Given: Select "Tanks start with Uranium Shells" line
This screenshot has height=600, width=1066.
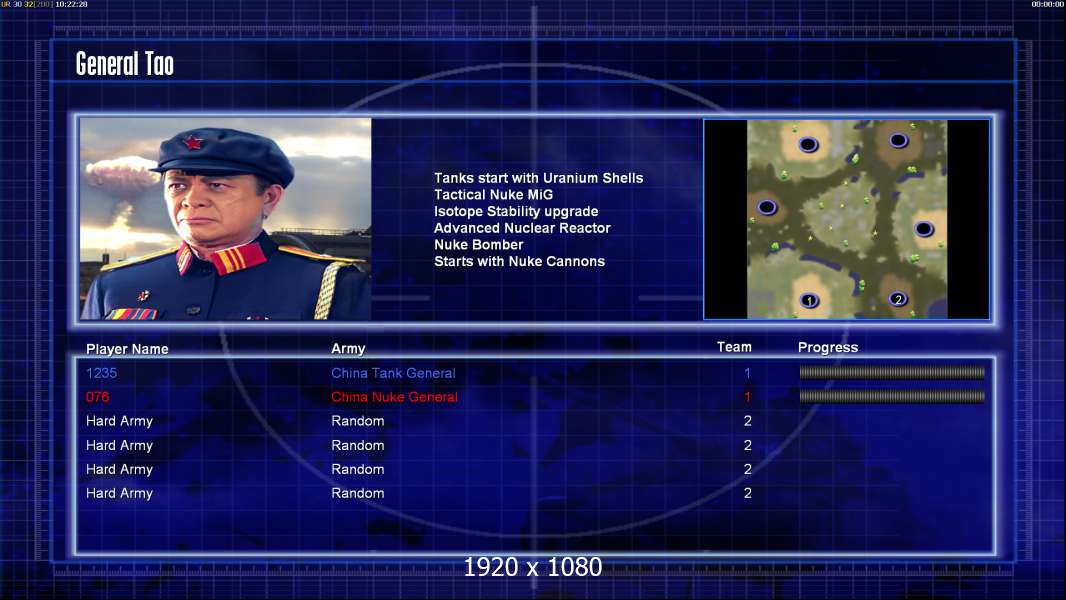Looking at the screenshot, I should coord(538,178).
